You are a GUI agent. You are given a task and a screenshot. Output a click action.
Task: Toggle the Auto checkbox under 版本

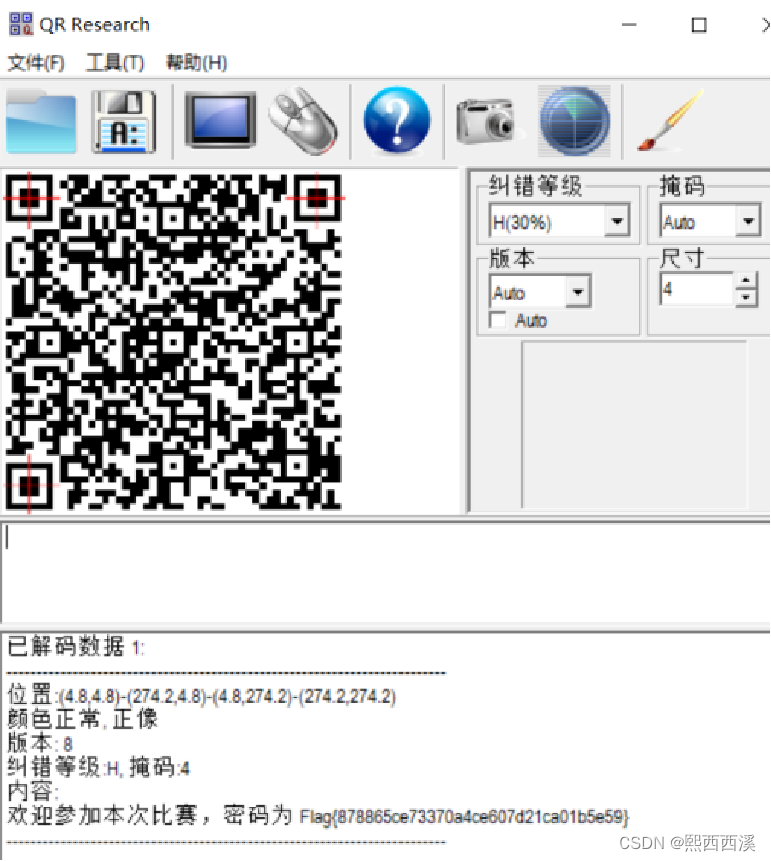tap(498, 320)
